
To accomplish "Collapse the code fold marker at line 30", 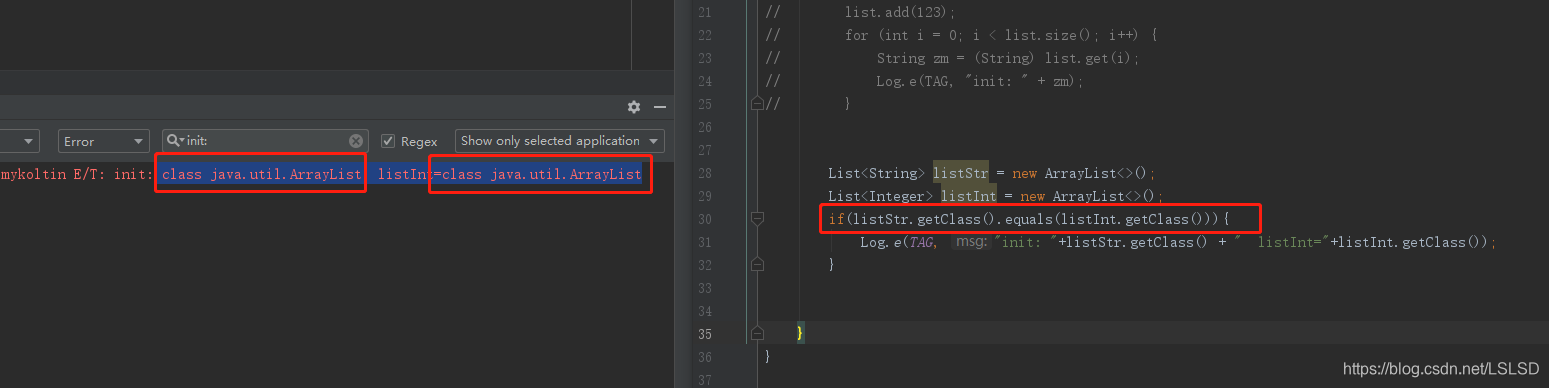I will 757,218.
